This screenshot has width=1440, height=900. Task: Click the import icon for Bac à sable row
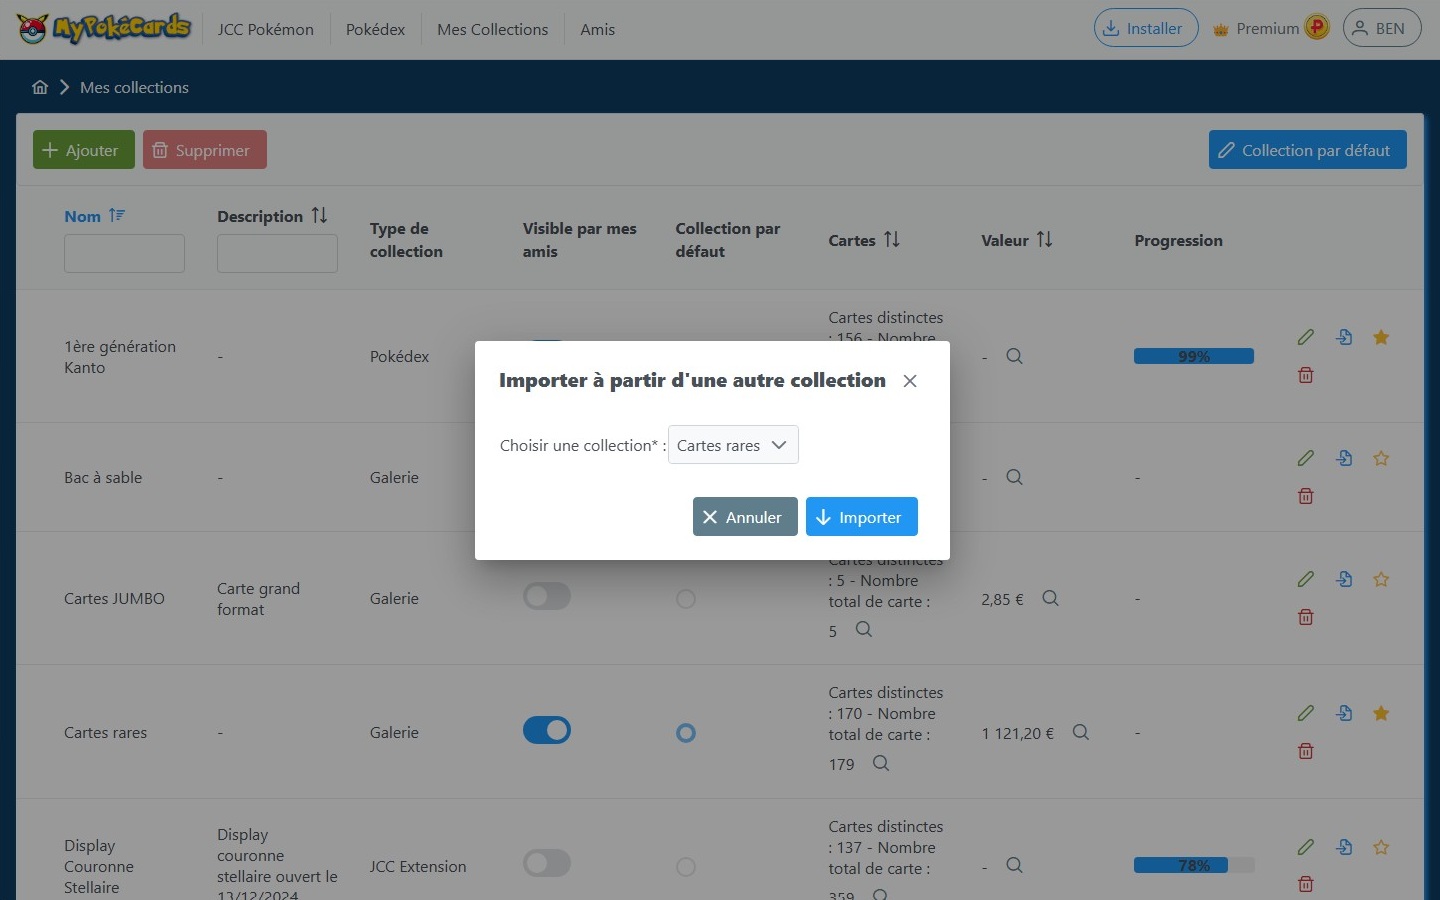[x=1344, y=458]
